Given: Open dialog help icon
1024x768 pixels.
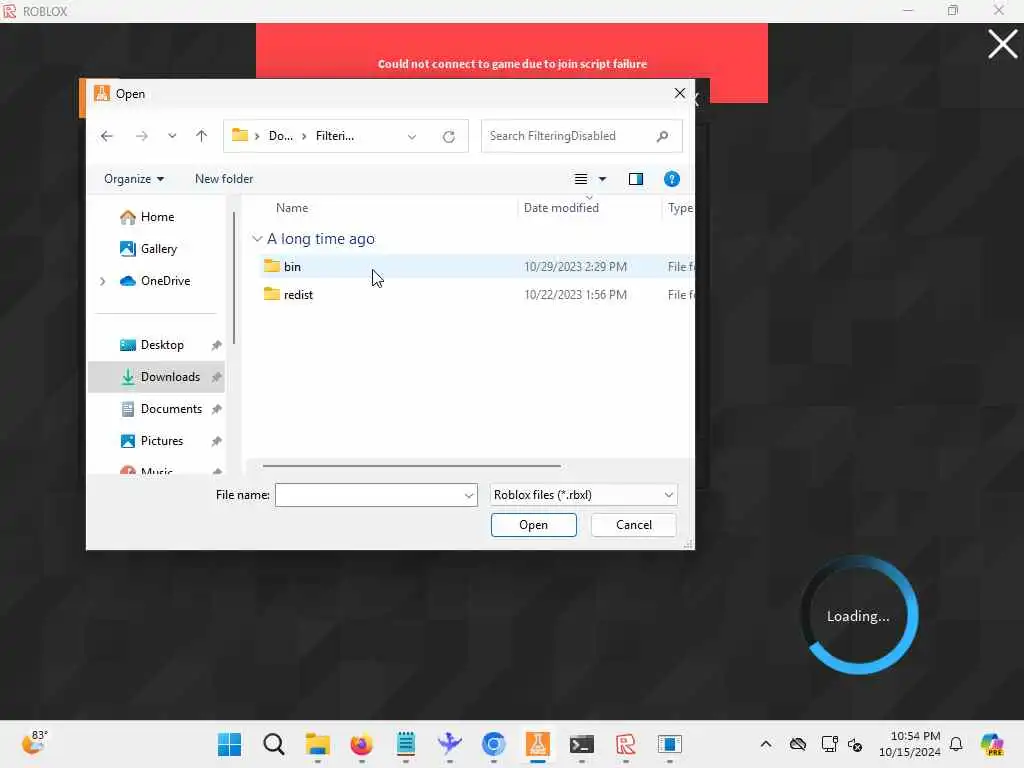Looking at the screenshot, I should tap(671, 179).
